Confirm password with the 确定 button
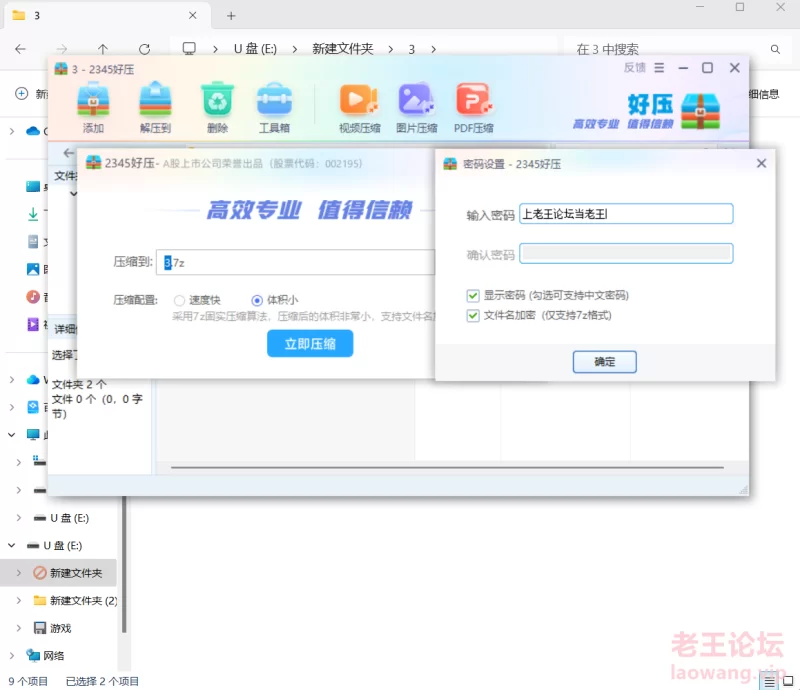 [605, 362]
